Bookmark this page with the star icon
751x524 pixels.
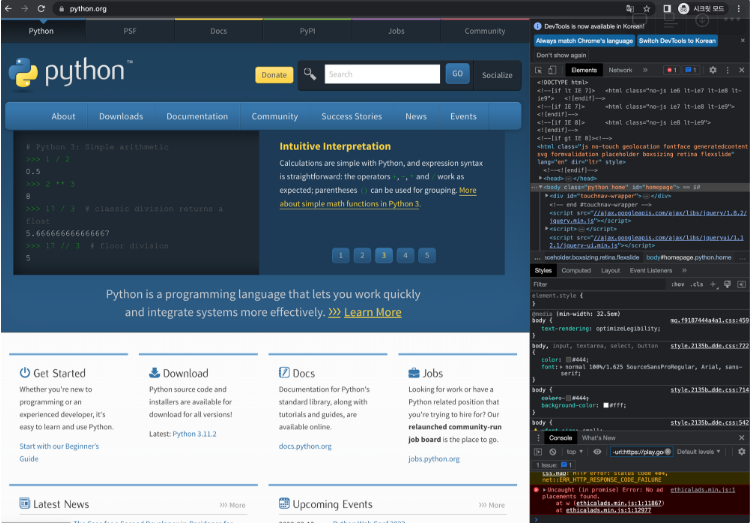click(647, 9)
